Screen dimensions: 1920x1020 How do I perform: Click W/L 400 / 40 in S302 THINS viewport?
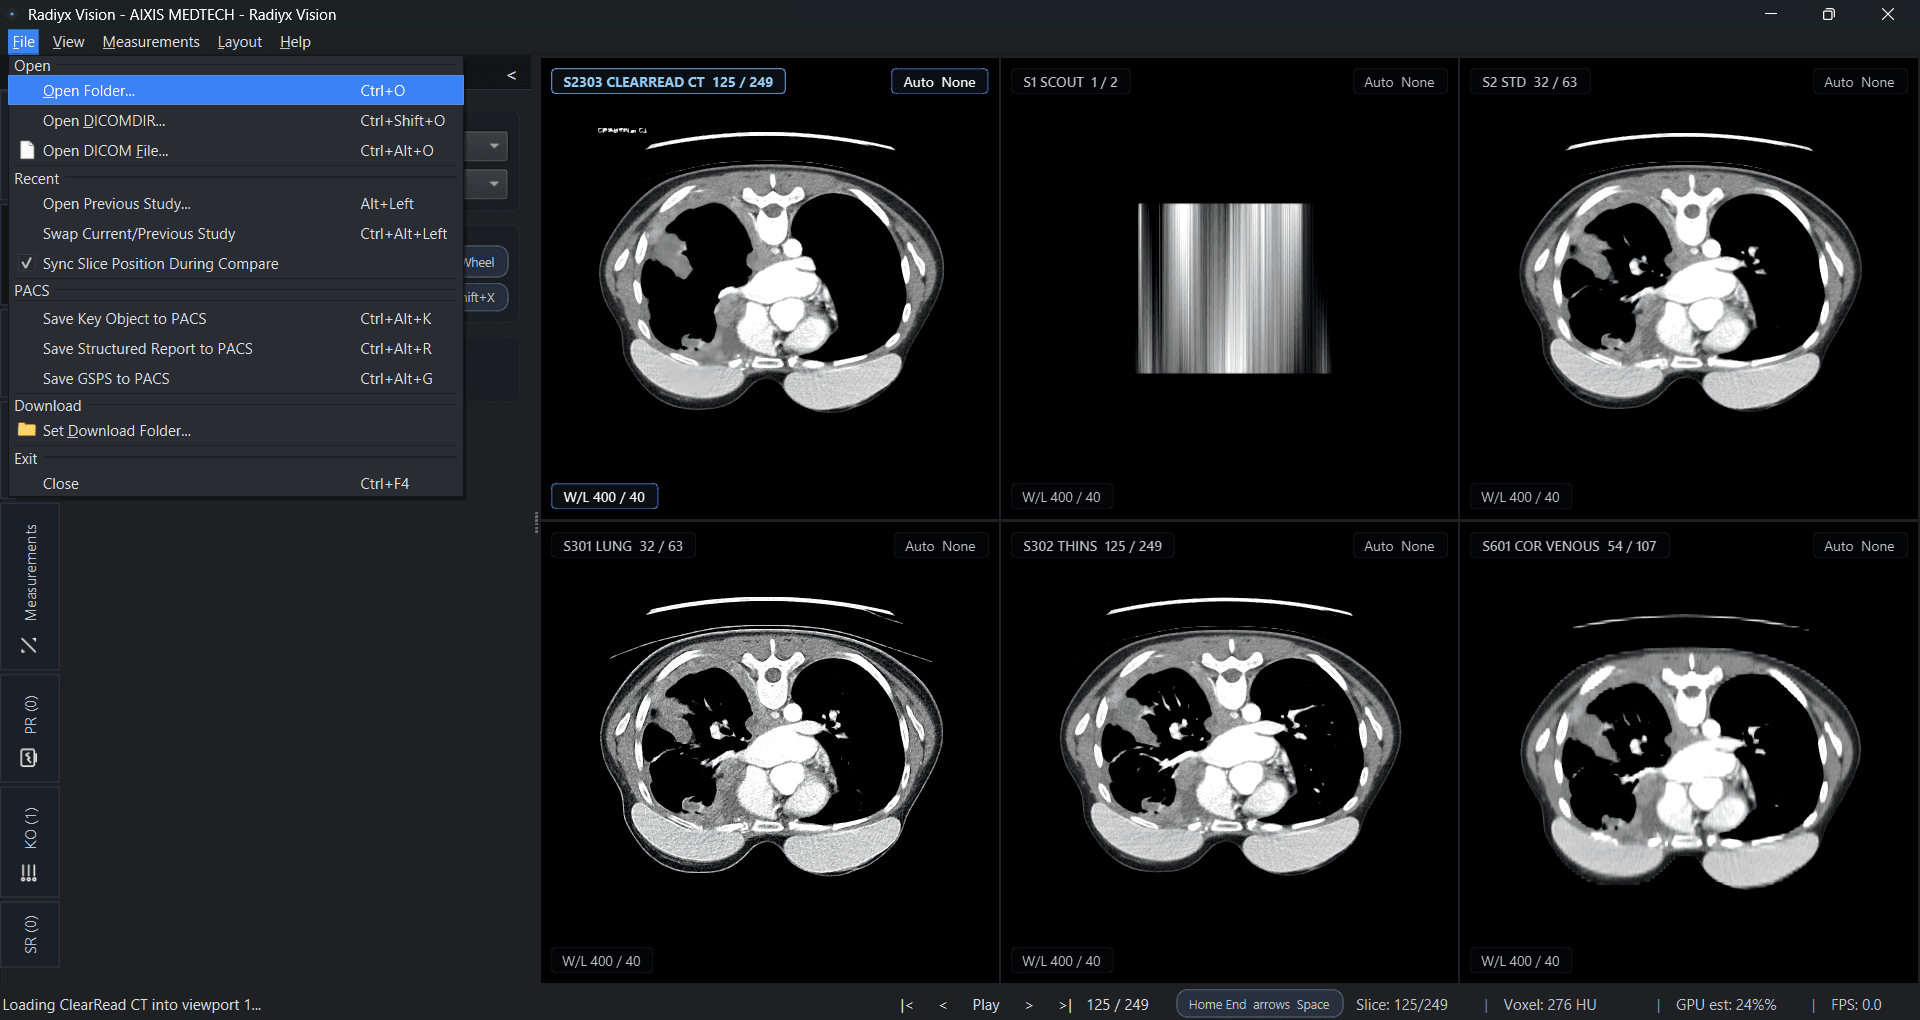(x=1061, y=961)
